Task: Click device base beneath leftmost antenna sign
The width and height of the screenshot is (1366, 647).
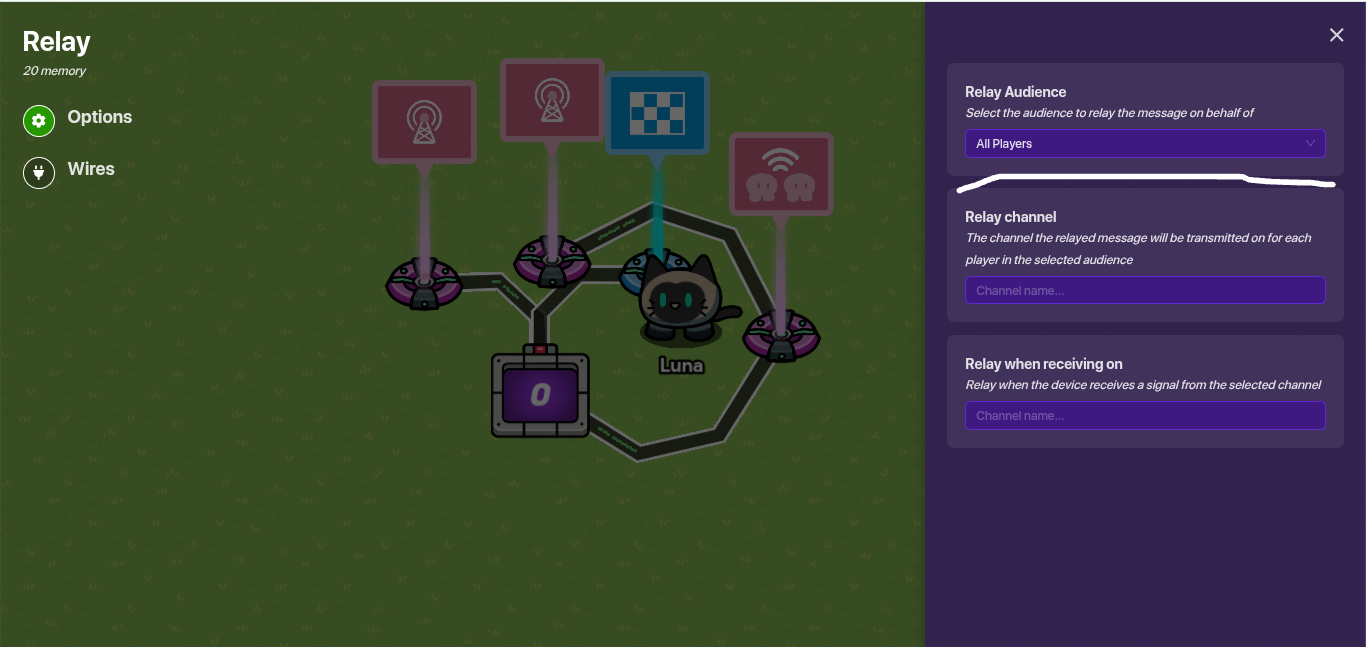Action: [x=424, y=284]
